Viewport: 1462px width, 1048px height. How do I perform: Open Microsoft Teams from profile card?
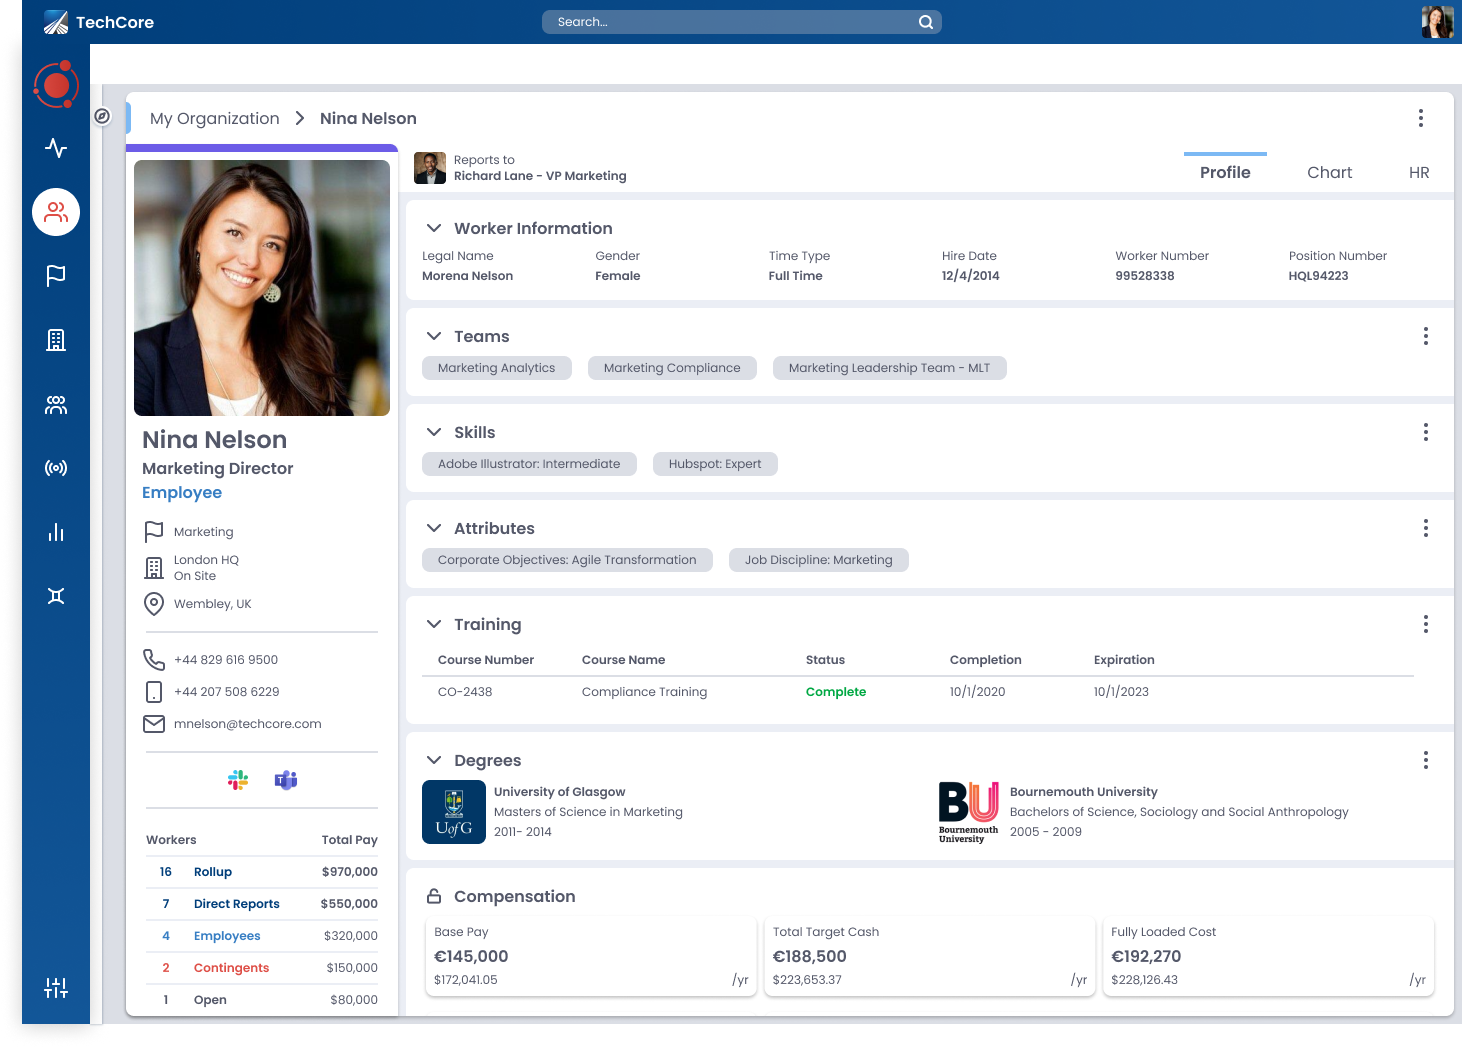pos(286,780)
